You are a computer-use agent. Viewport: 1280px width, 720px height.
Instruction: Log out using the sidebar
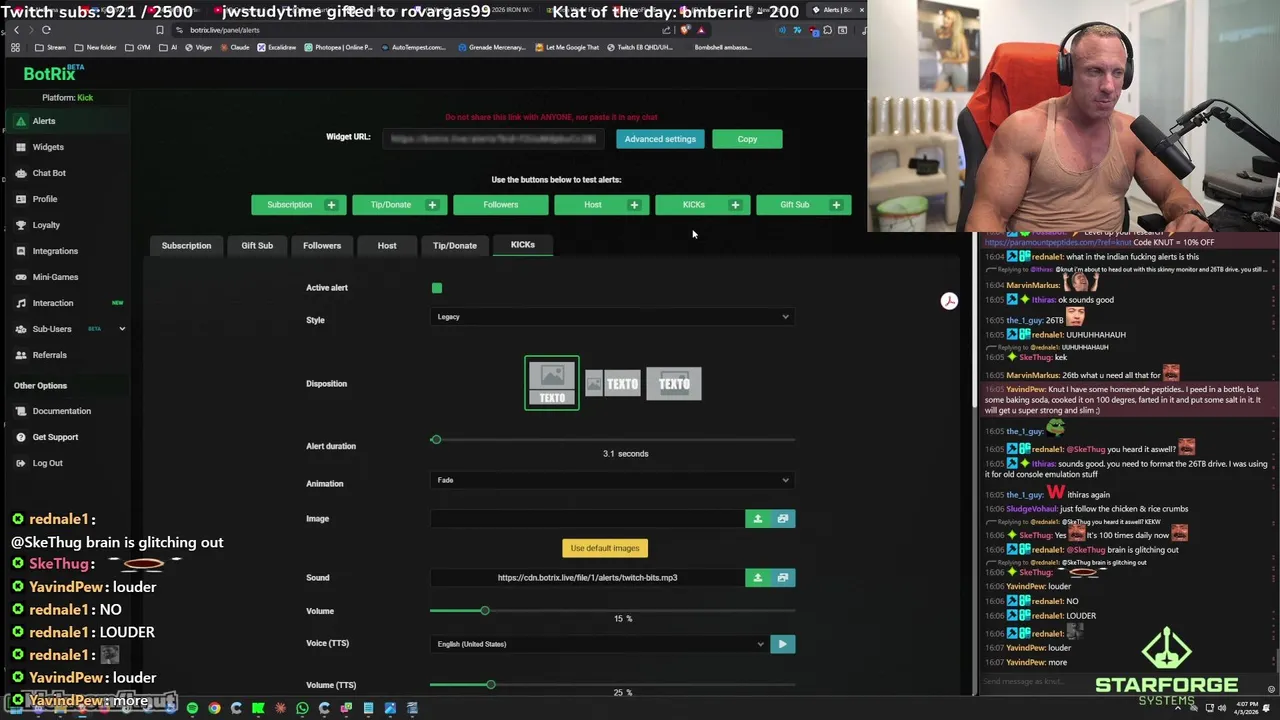click(x=47, y=463)
